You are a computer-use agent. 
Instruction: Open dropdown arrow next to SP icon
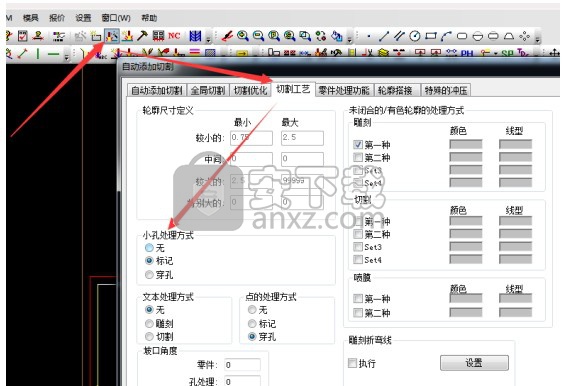coord(495,54)
